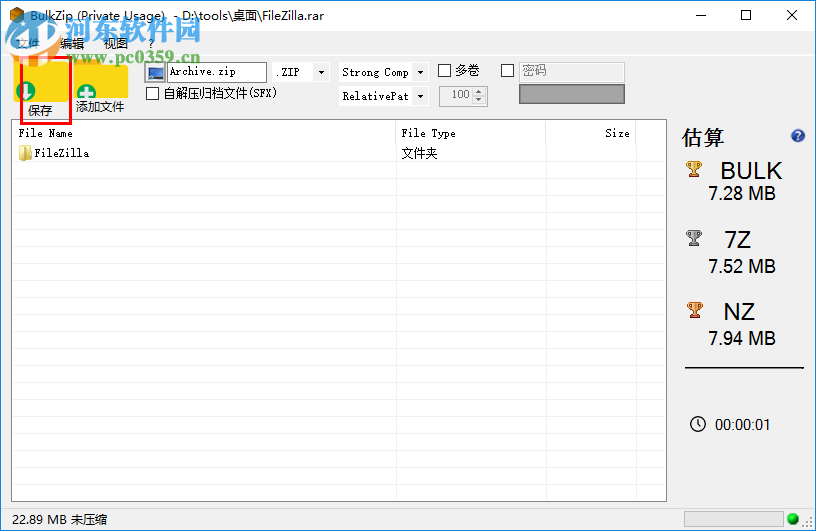Screen dimensions: 816x531
Task: Click the 00:00:01 elapsed time text
Action: (x=742, y=425)
